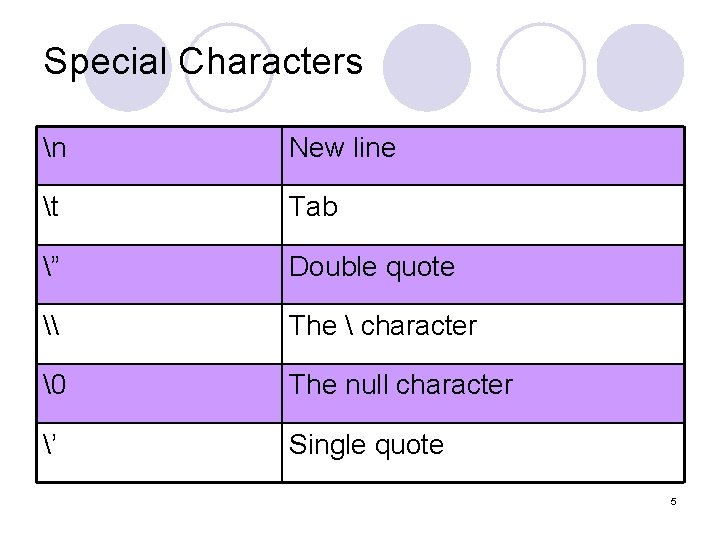Click the word 'Characters' in title
Viewport: 720px width, 540px height.
click(271, 61)
